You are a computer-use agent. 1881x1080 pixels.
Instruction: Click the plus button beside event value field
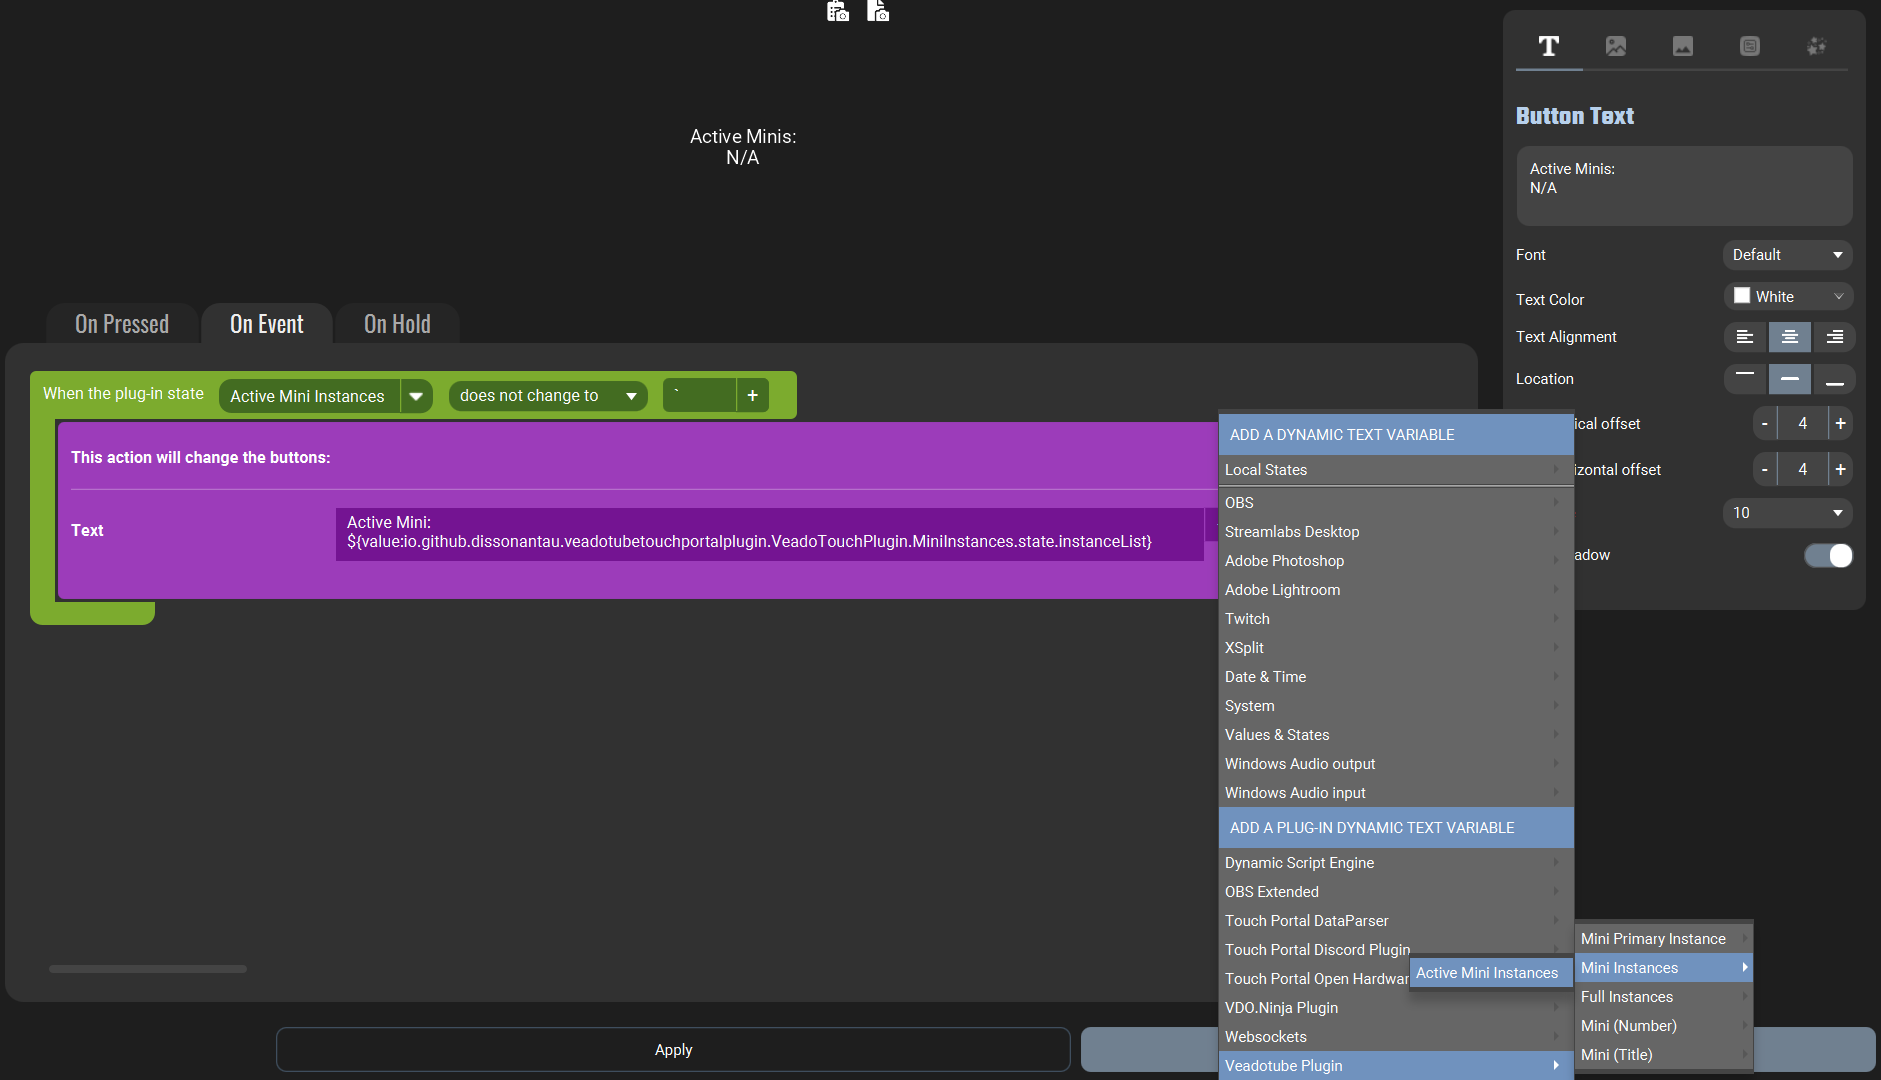753,396
